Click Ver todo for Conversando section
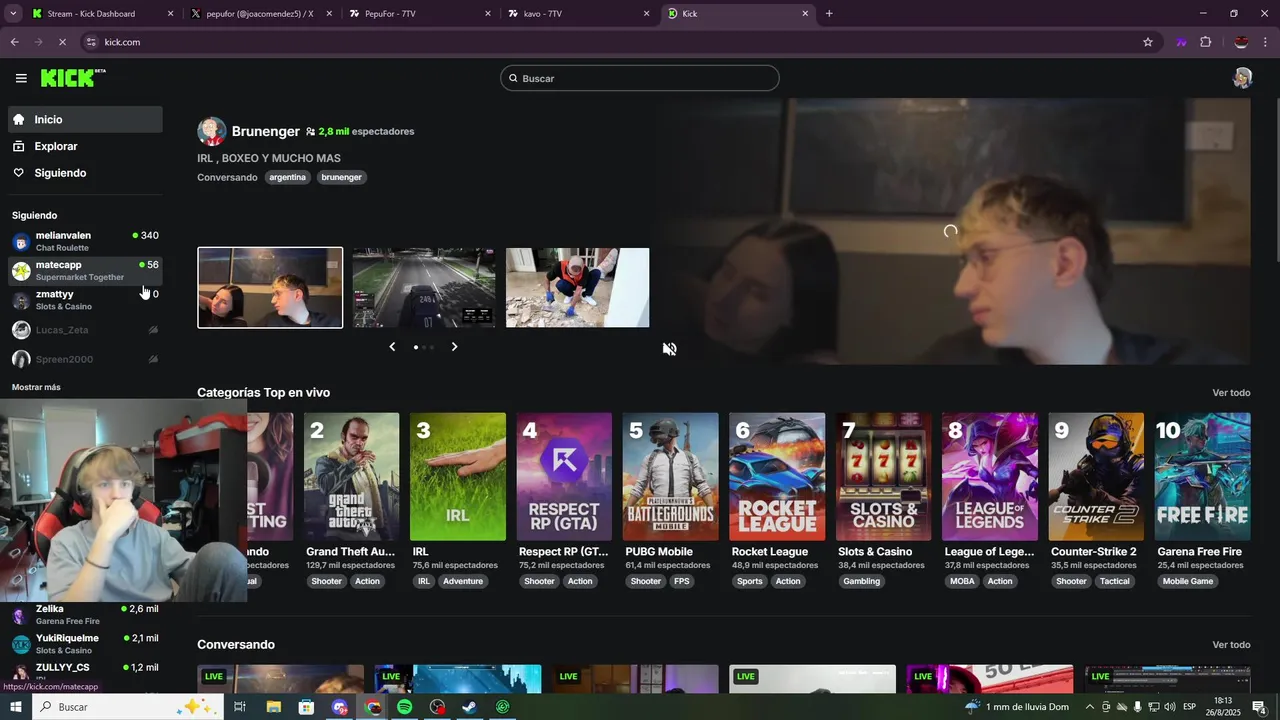Image resolution: width=1280 pixels, height=720 pixels. (1231, 645)
